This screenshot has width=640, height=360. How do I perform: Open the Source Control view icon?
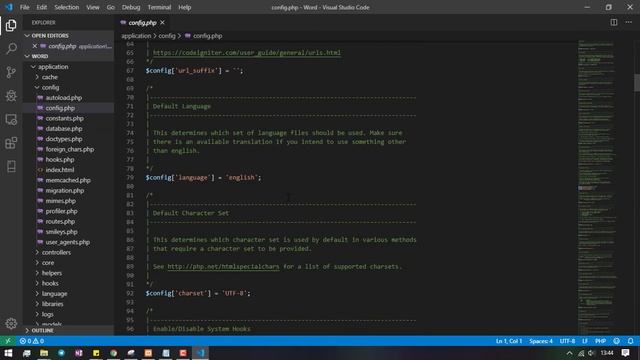click(11, 72)
